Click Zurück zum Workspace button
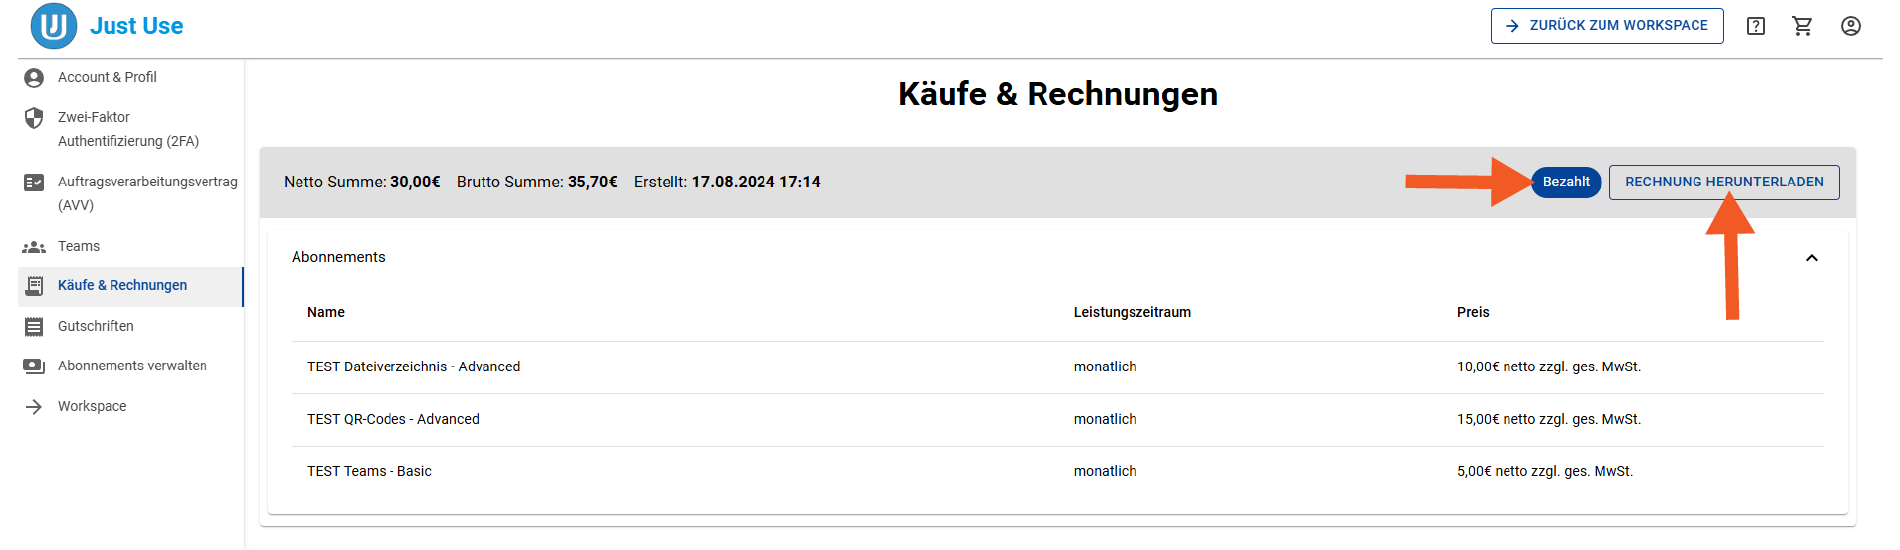1900x550 pixels. pyautogui.click(x=1607, y=26)
